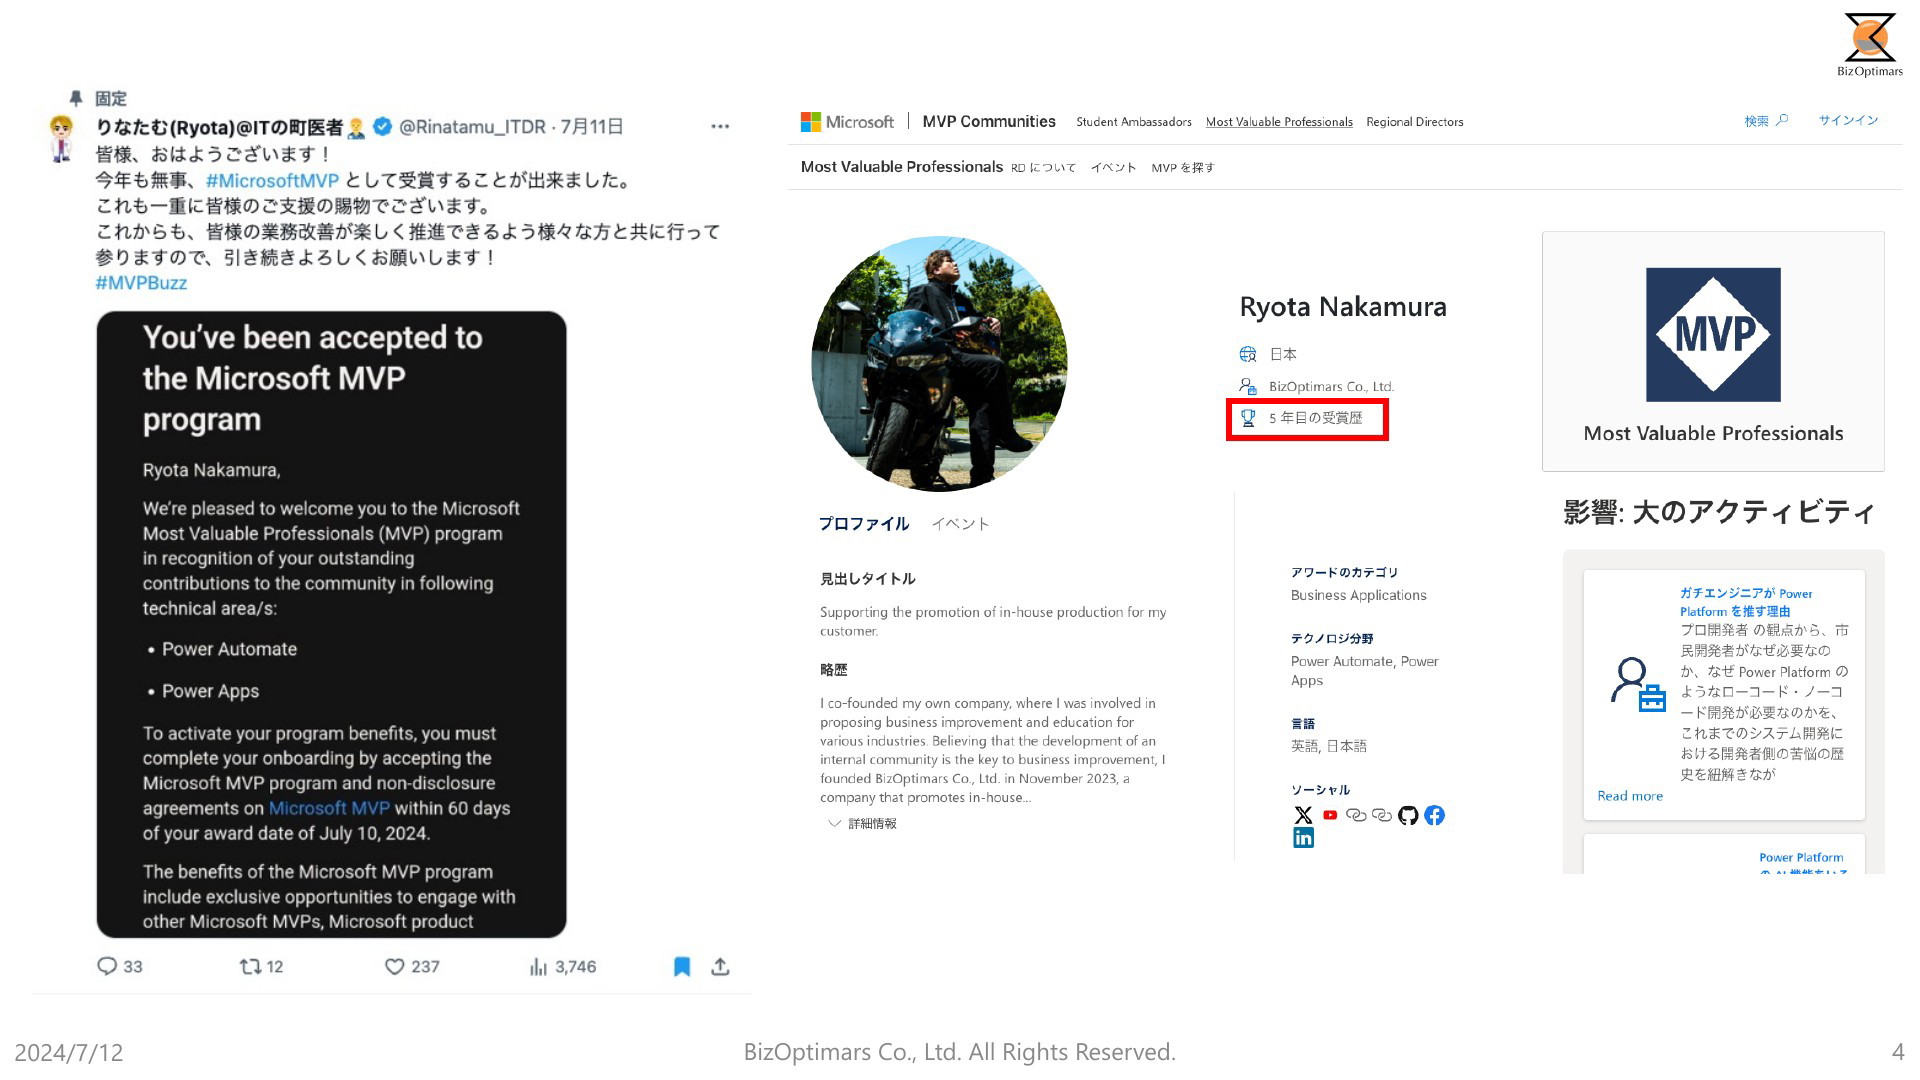Click the company icon beside BizOptimars Co., Ltd.
This screenshot has width=1920, height=1080.
(1248, 386)
